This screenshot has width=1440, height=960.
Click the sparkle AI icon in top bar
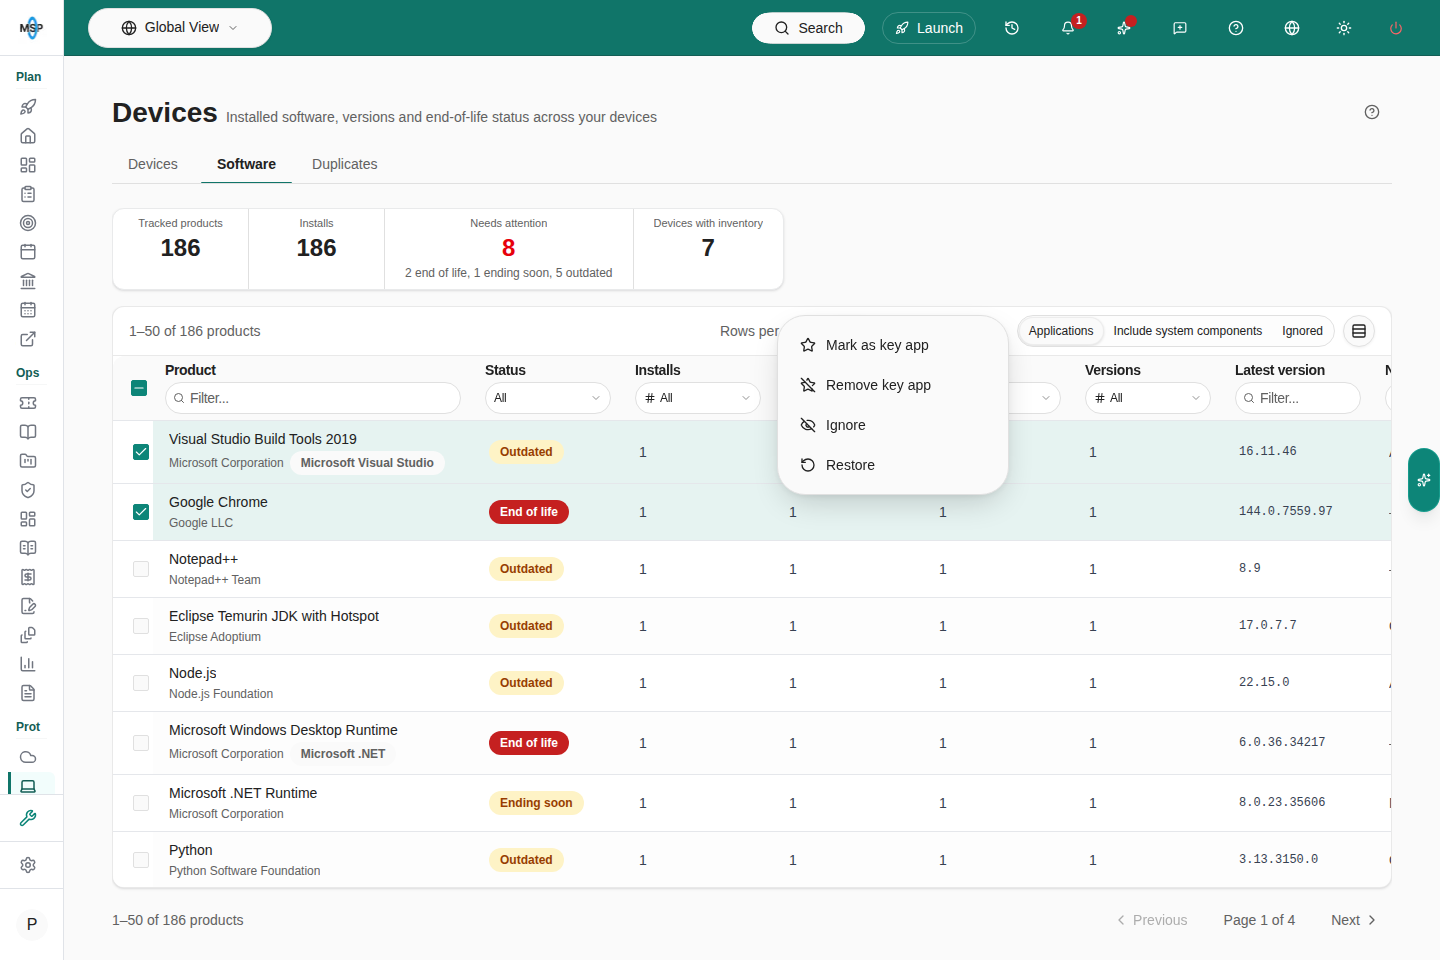(1124, 28)
